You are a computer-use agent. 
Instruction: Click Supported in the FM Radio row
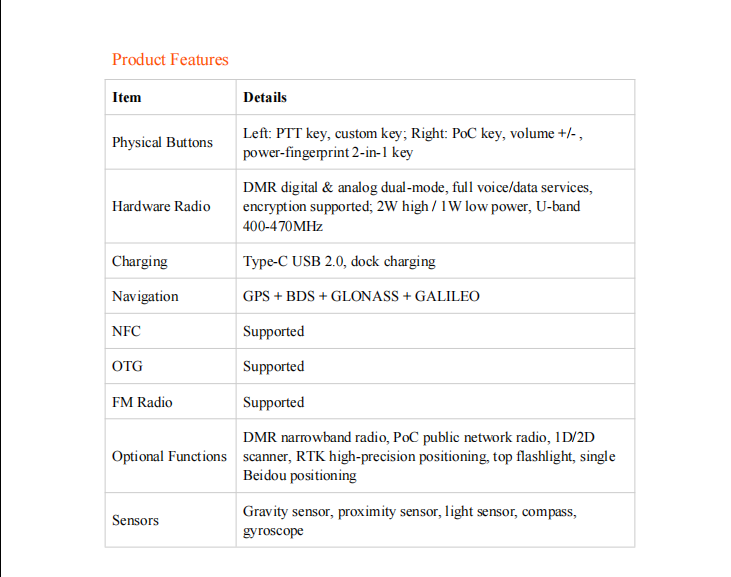(x=274, y=402)
